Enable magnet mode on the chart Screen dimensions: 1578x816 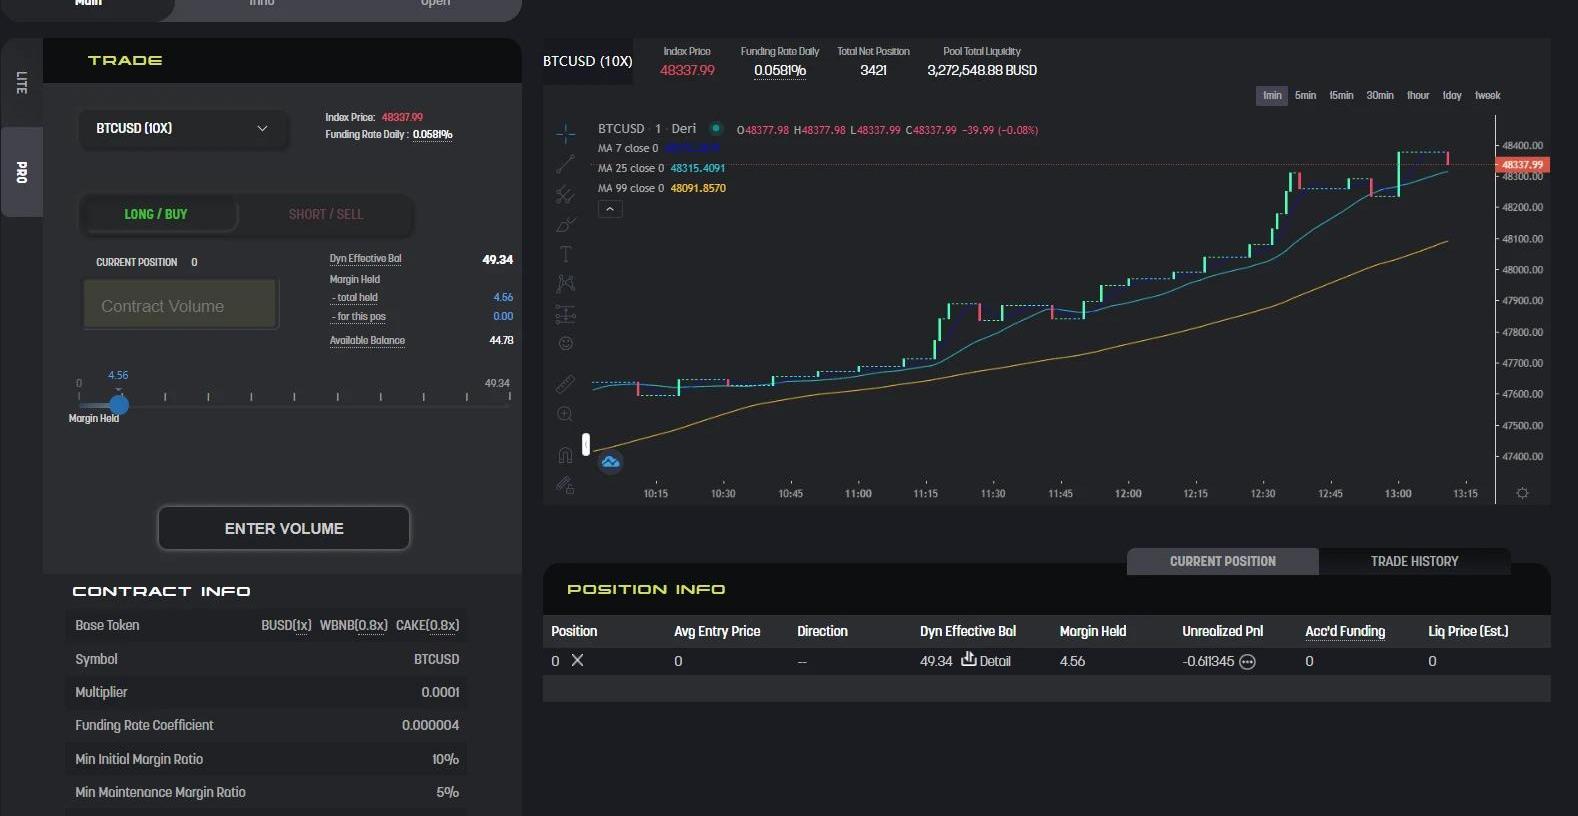click(x=565, y=455)
